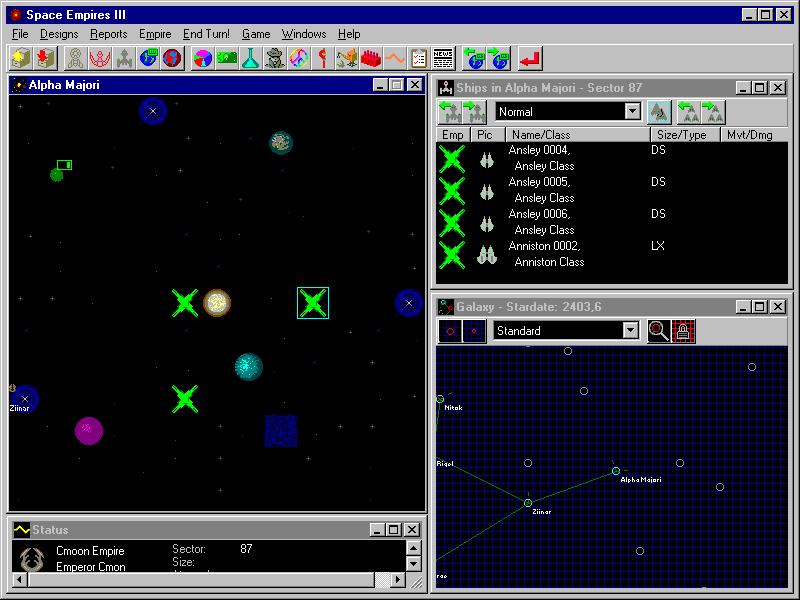Viewport: 800px width, 600px height.
Task: Click the Emp column header
Action: pyautogui.click(x=453, y=135)
